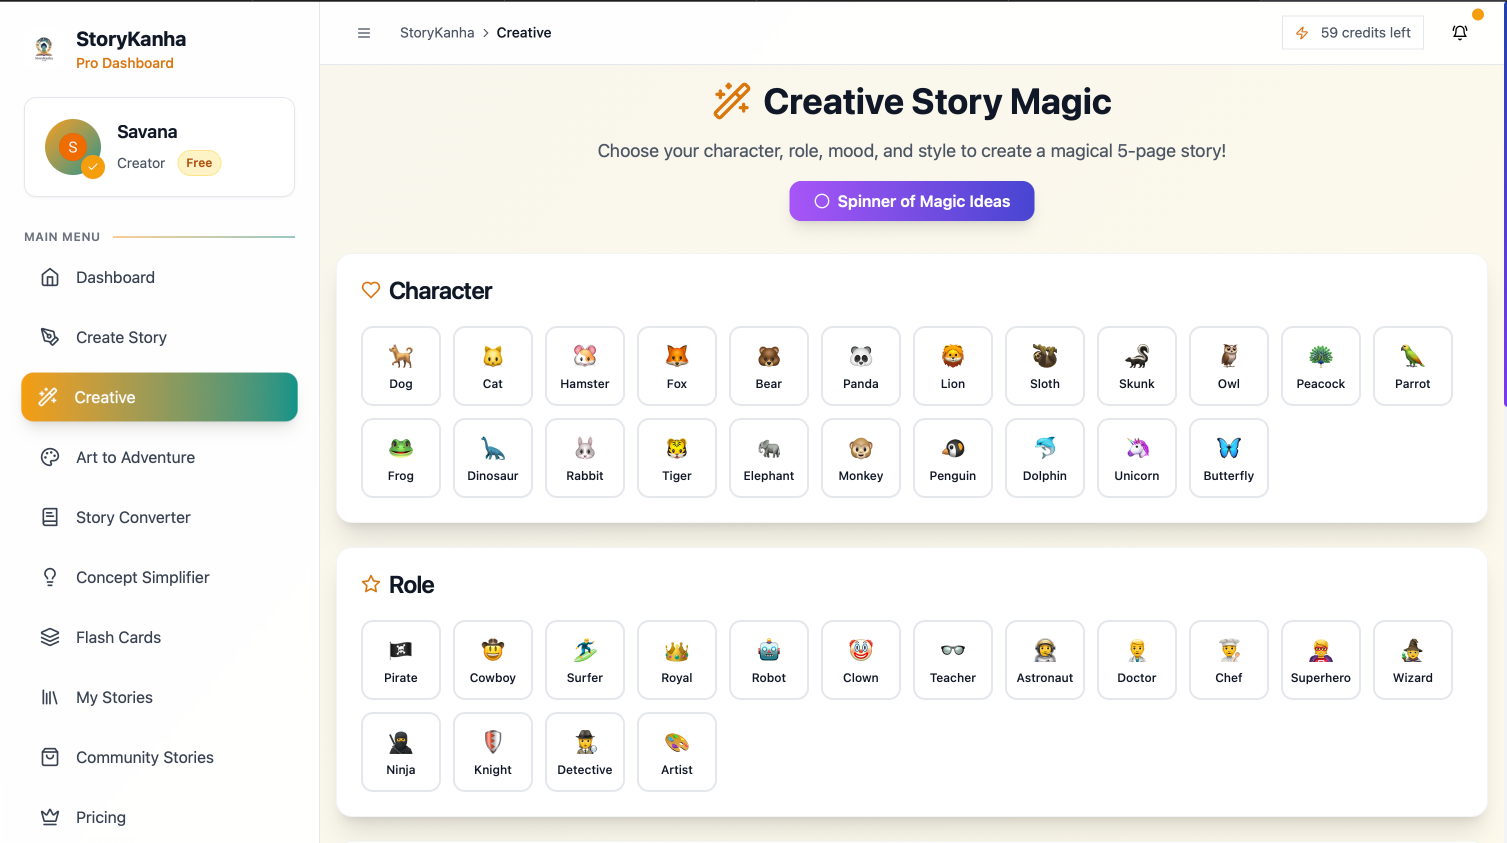Click the hamburger menu icon to collapse sidebar
Screen dimensions: 1507x843
pyautogui.click(x=364, y=33)
